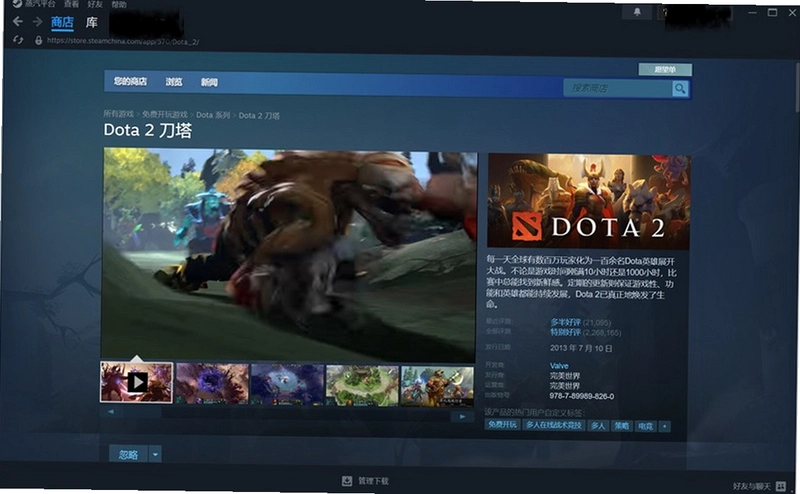This screenshot has width=800, height=494.
Task: Select the 免费开玩 tag
Action: pos(502,425)
